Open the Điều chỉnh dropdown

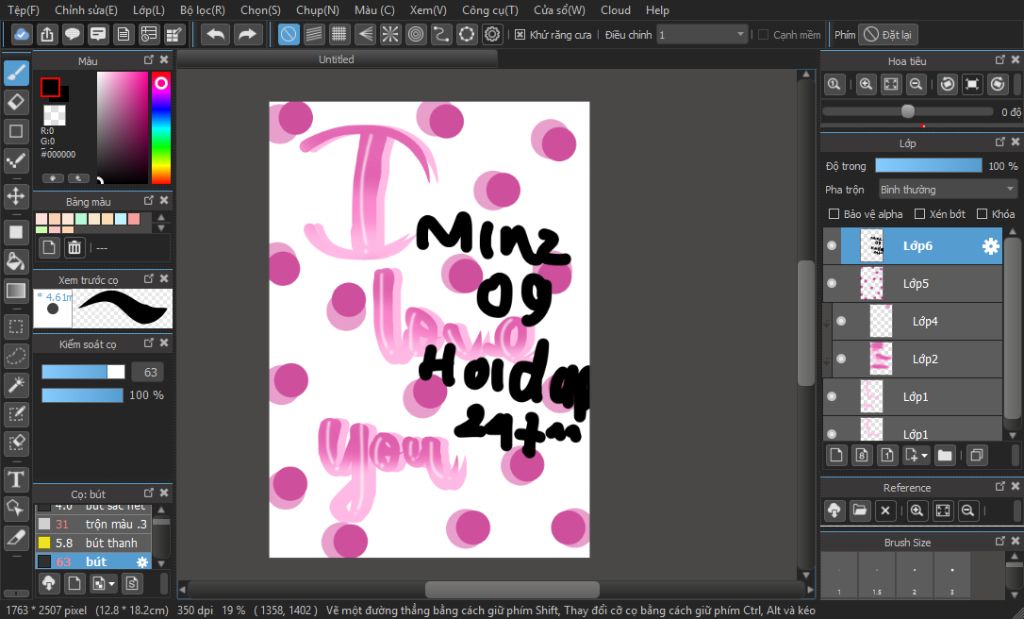pyautogui.click(x=701, y=35)
